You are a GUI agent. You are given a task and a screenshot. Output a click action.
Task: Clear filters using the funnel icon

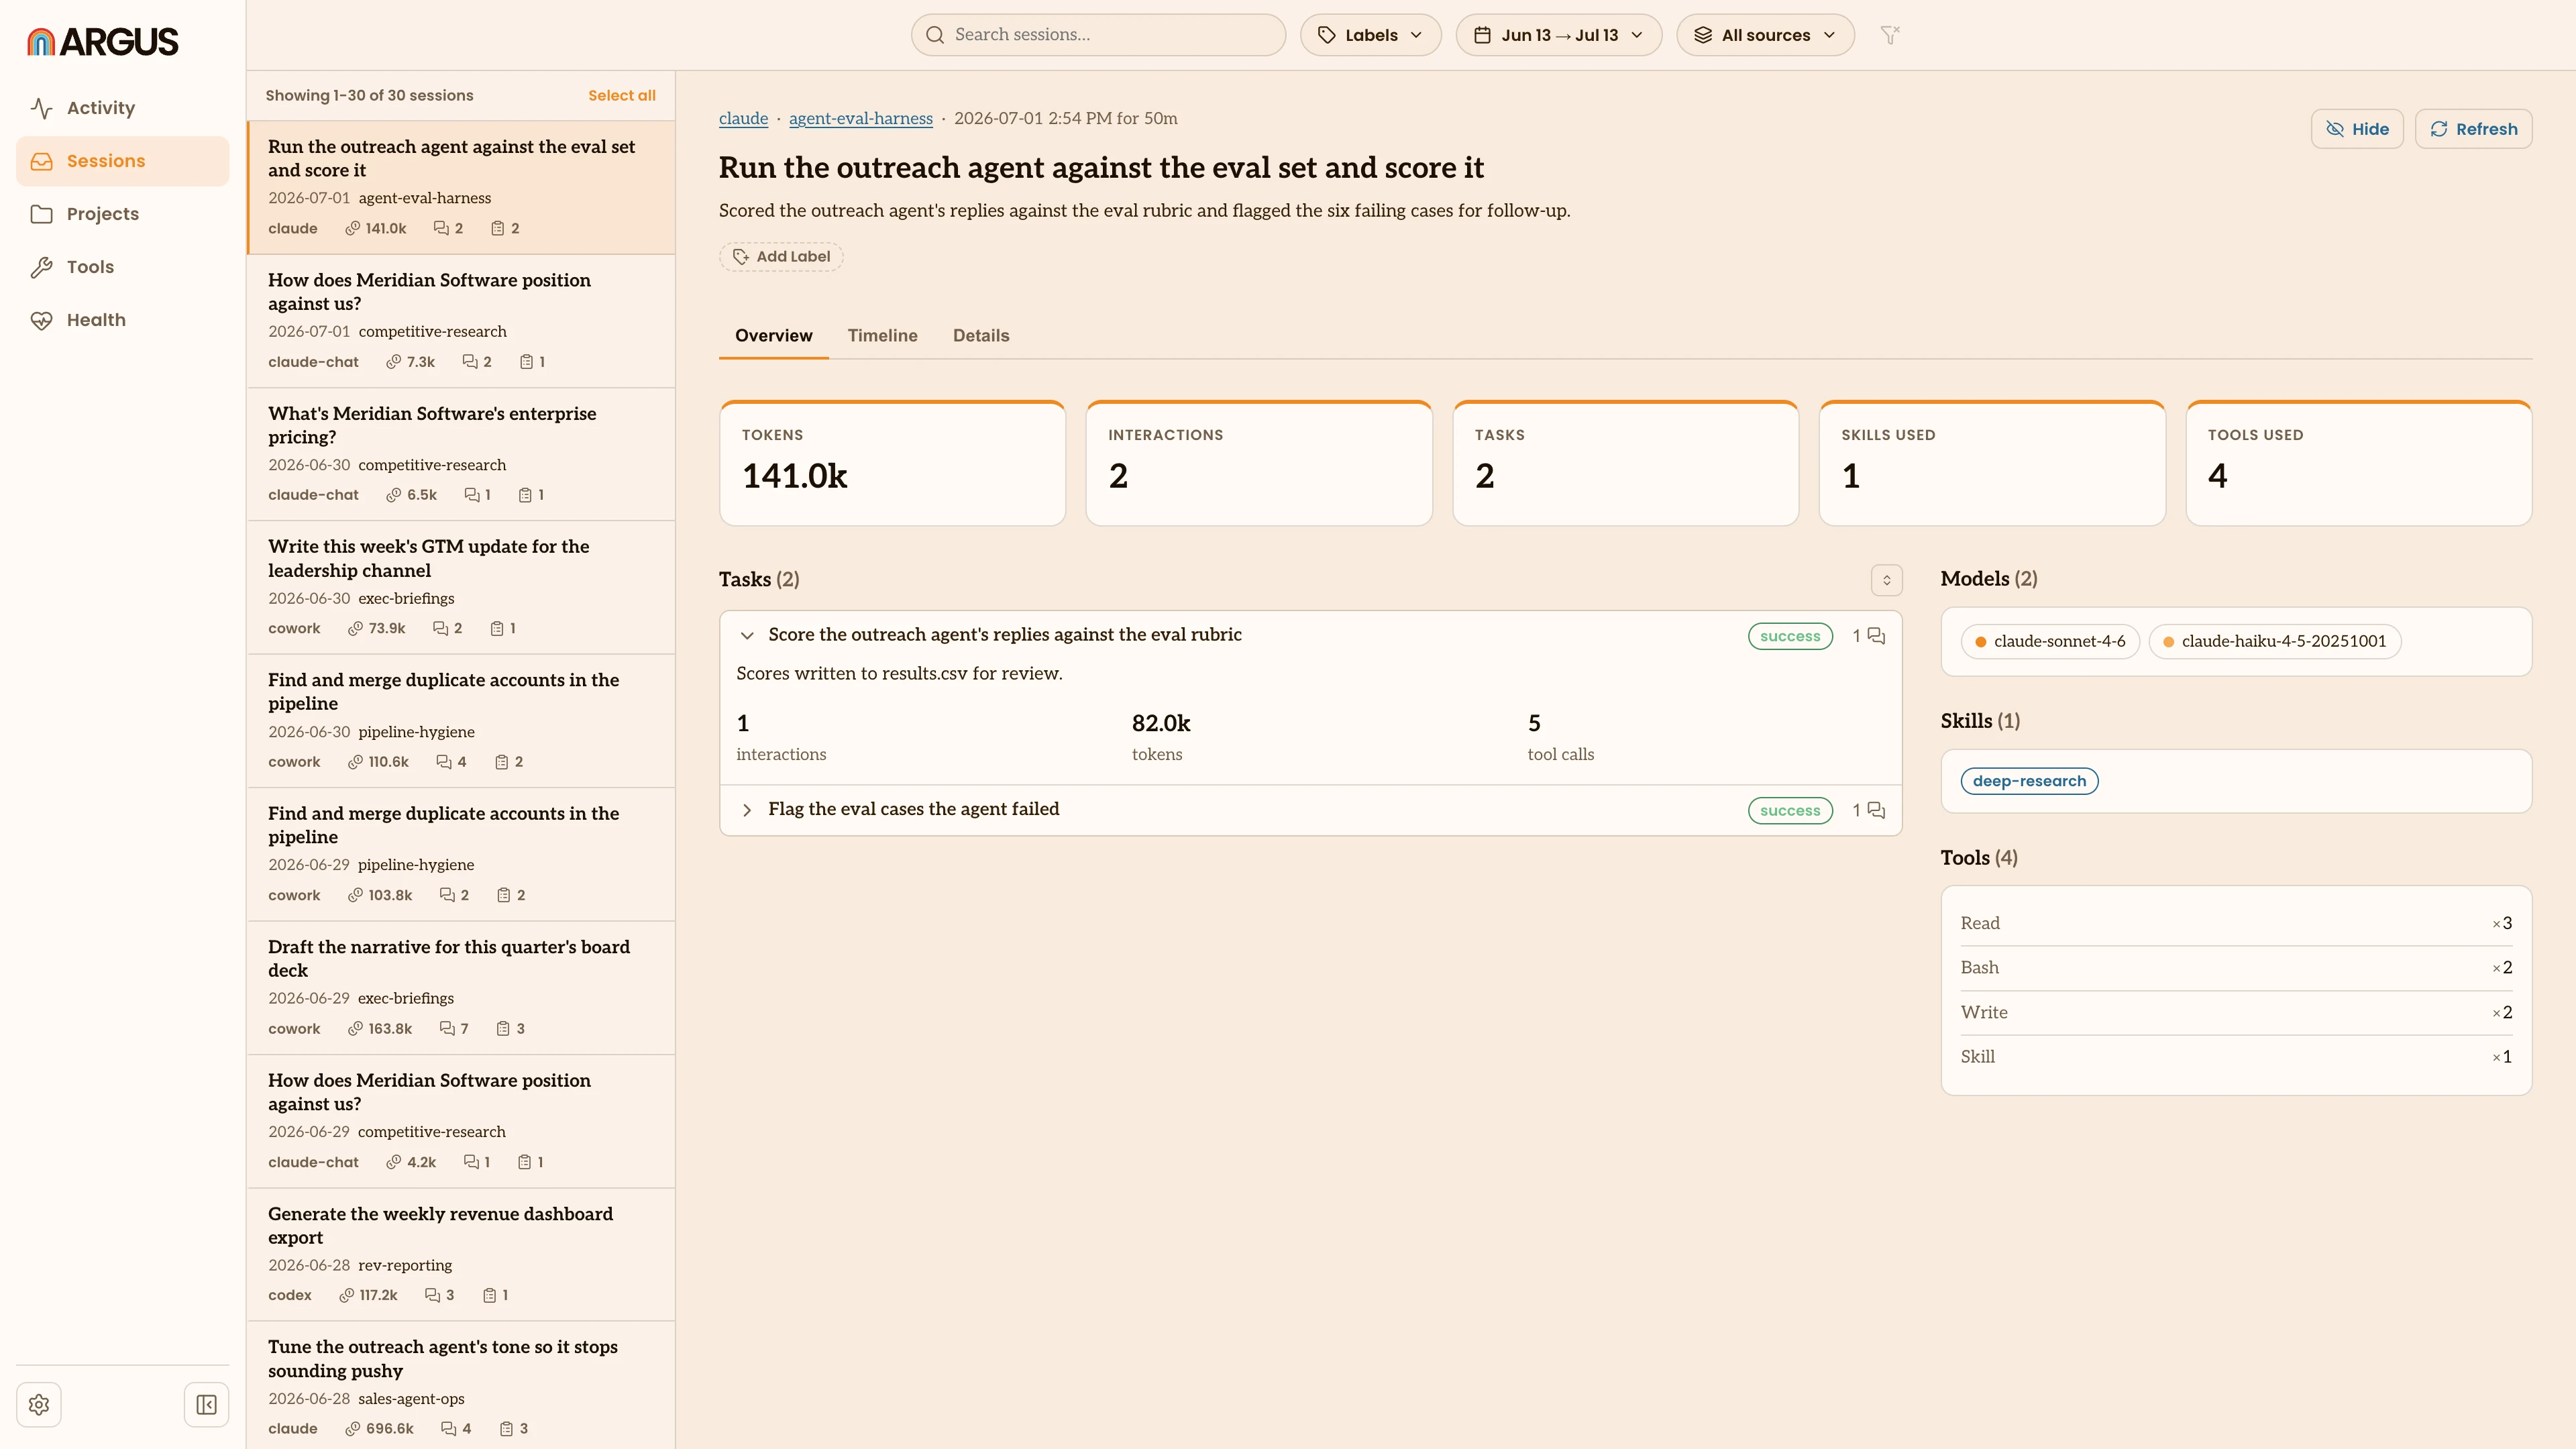(1890, 35)
